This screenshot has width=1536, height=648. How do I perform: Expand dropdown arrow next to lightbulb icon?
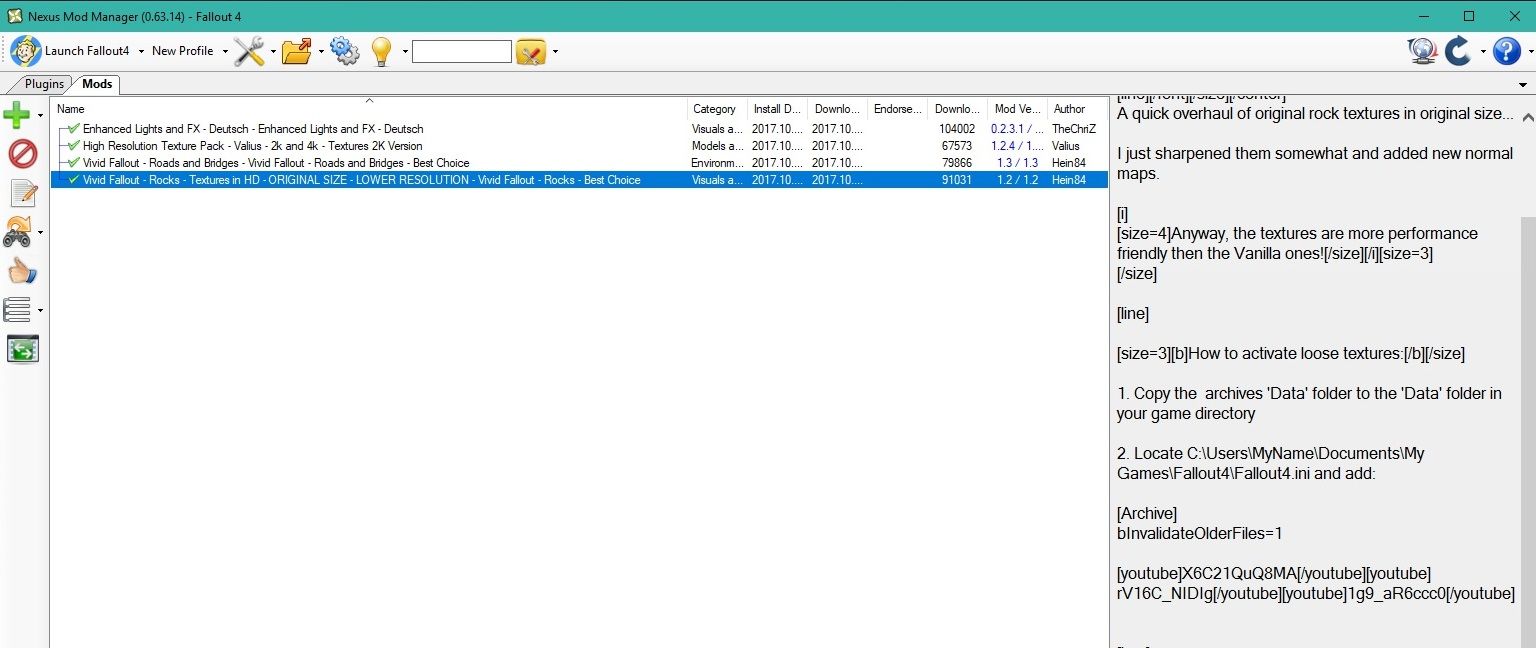coord(405,51)
